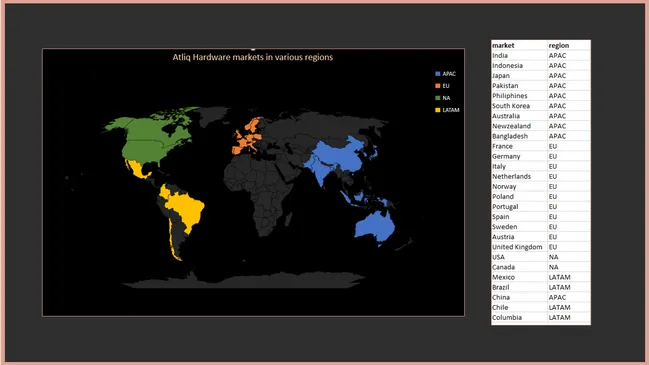Select the 'Sweden' cell

(519, 227)
